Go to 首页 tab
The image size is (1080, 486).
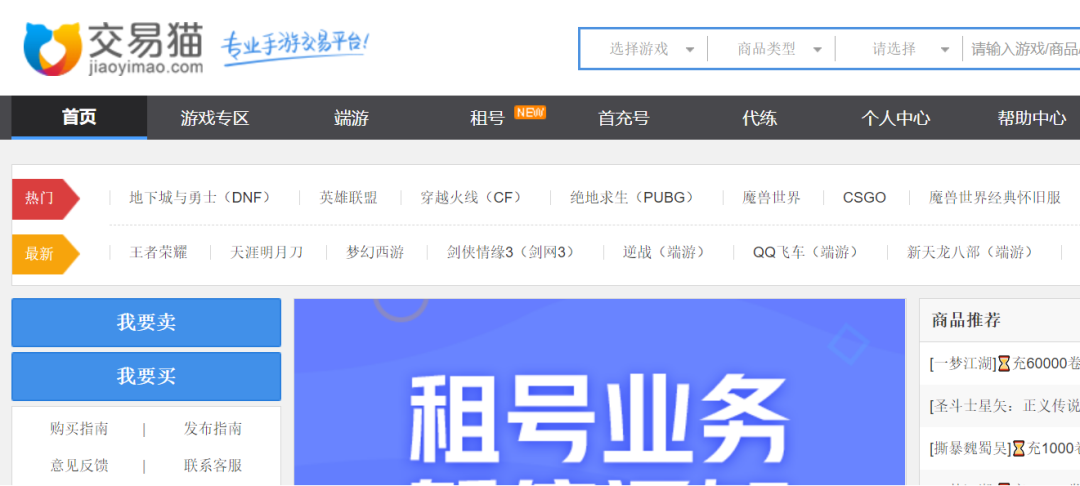tap(79, 118)
